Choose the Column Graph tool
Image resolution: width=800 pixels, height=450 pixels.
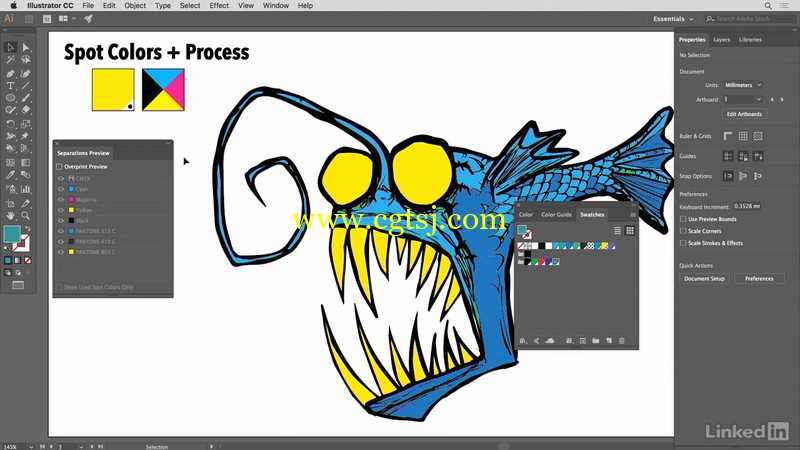click(x=26, y=189)
